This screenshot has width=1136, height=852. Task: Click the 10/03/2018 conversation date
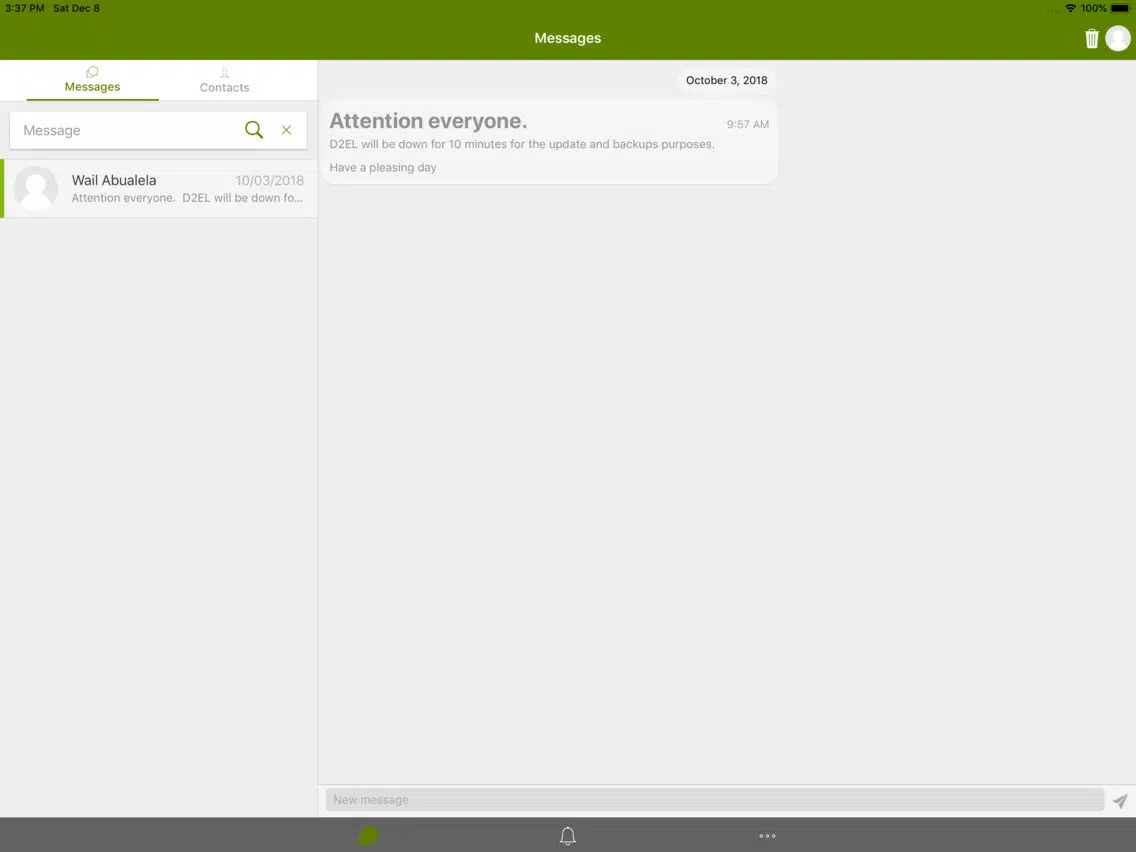270,180
